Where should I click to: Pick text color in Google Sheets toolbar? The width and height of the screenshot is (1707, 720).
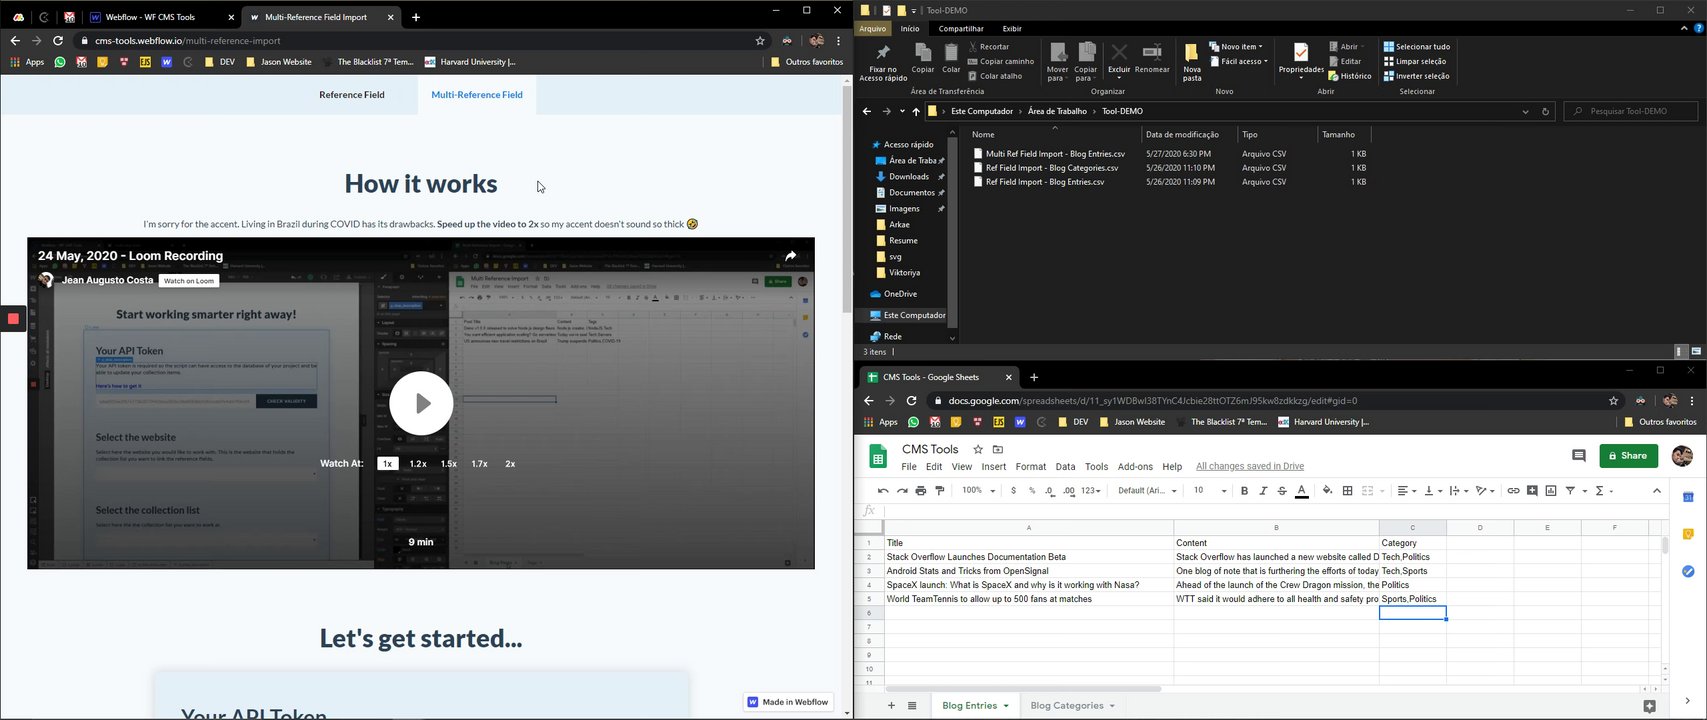click(1302, 491)
